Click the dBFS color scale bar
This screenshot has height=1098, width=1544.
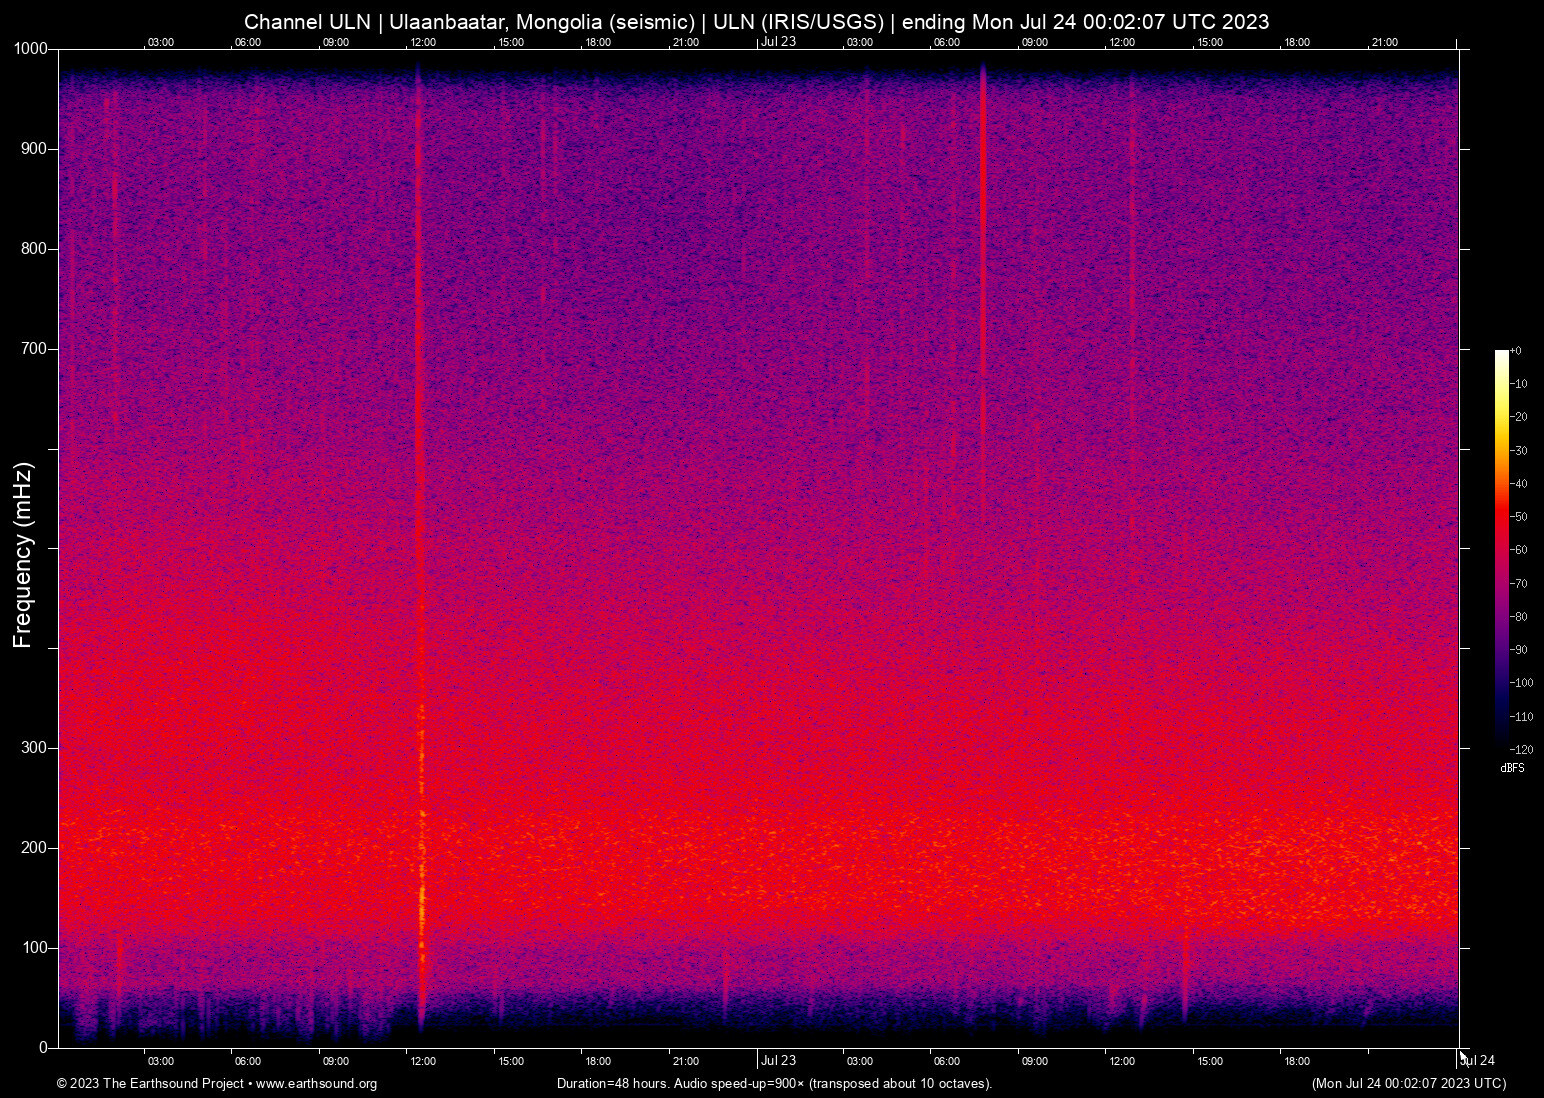1501,549
